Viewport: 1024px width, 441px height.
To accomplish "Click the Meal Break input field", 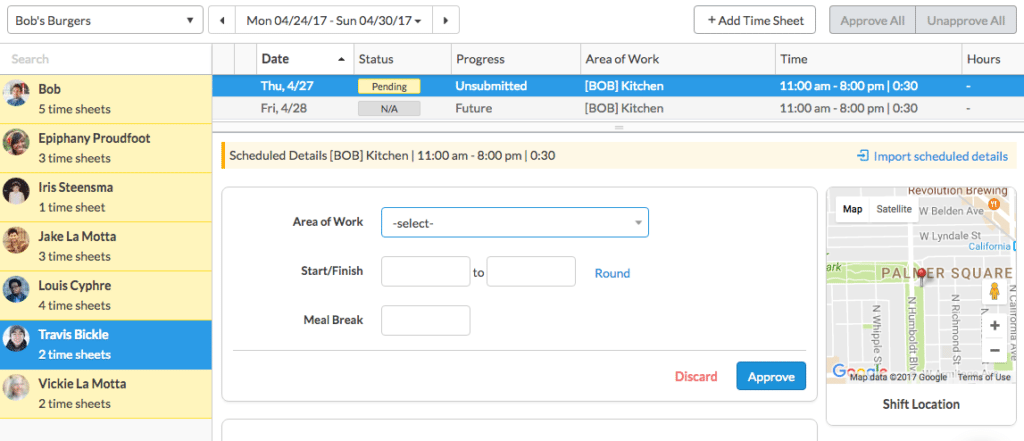I will pos(426,320).
